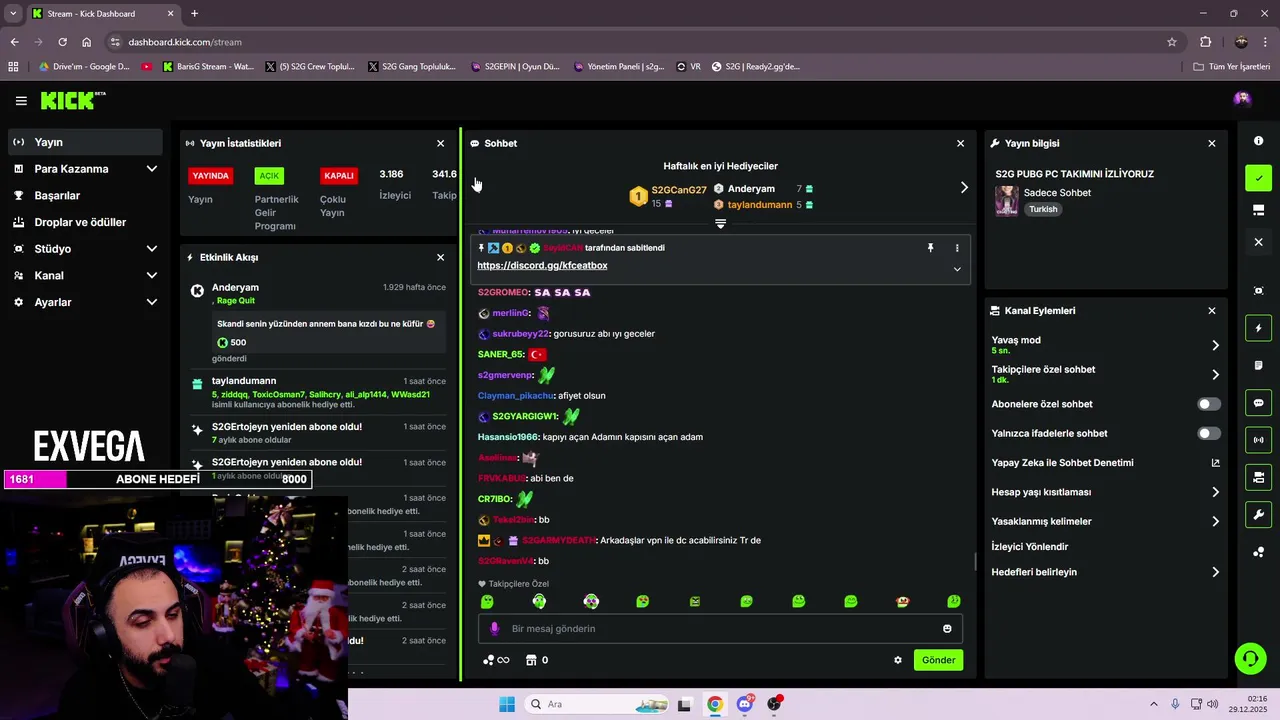
Task: Open the profile avatar menu in Kick header
Action: pyautogui.click(x=1242, y=99)
